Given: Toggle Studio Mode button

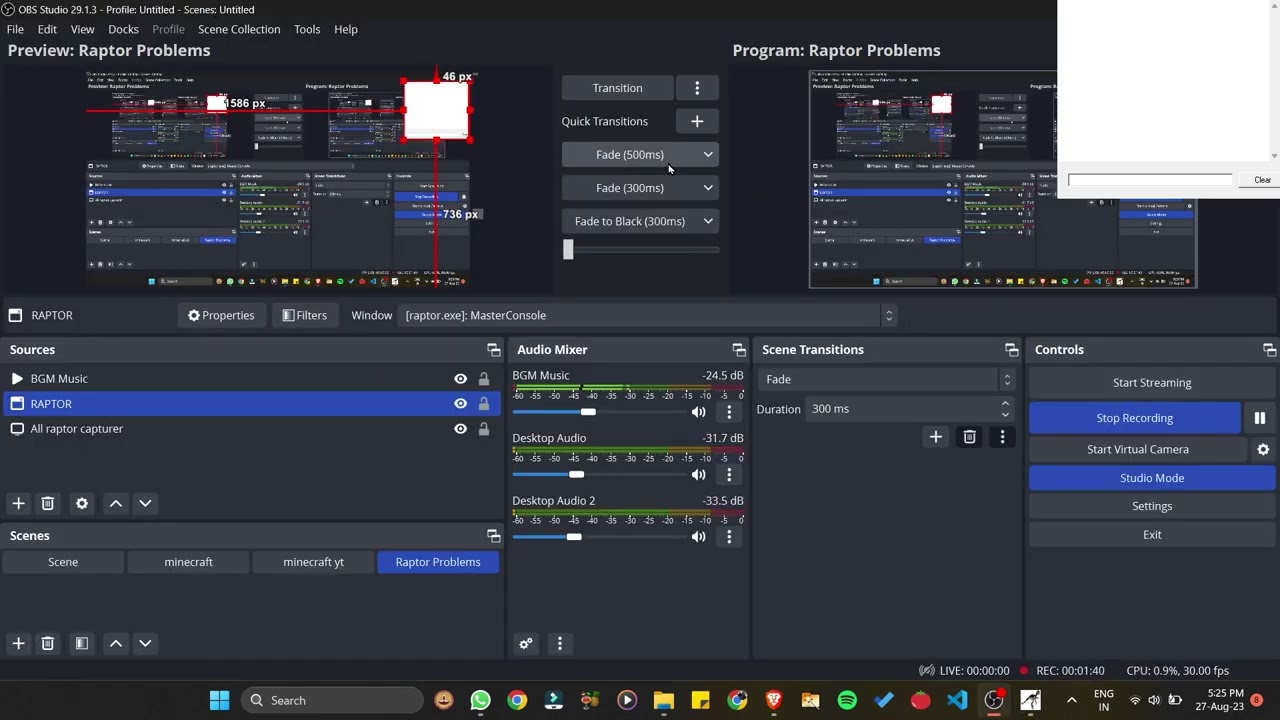Looking at the screenshot, I should coord(1152,478).
